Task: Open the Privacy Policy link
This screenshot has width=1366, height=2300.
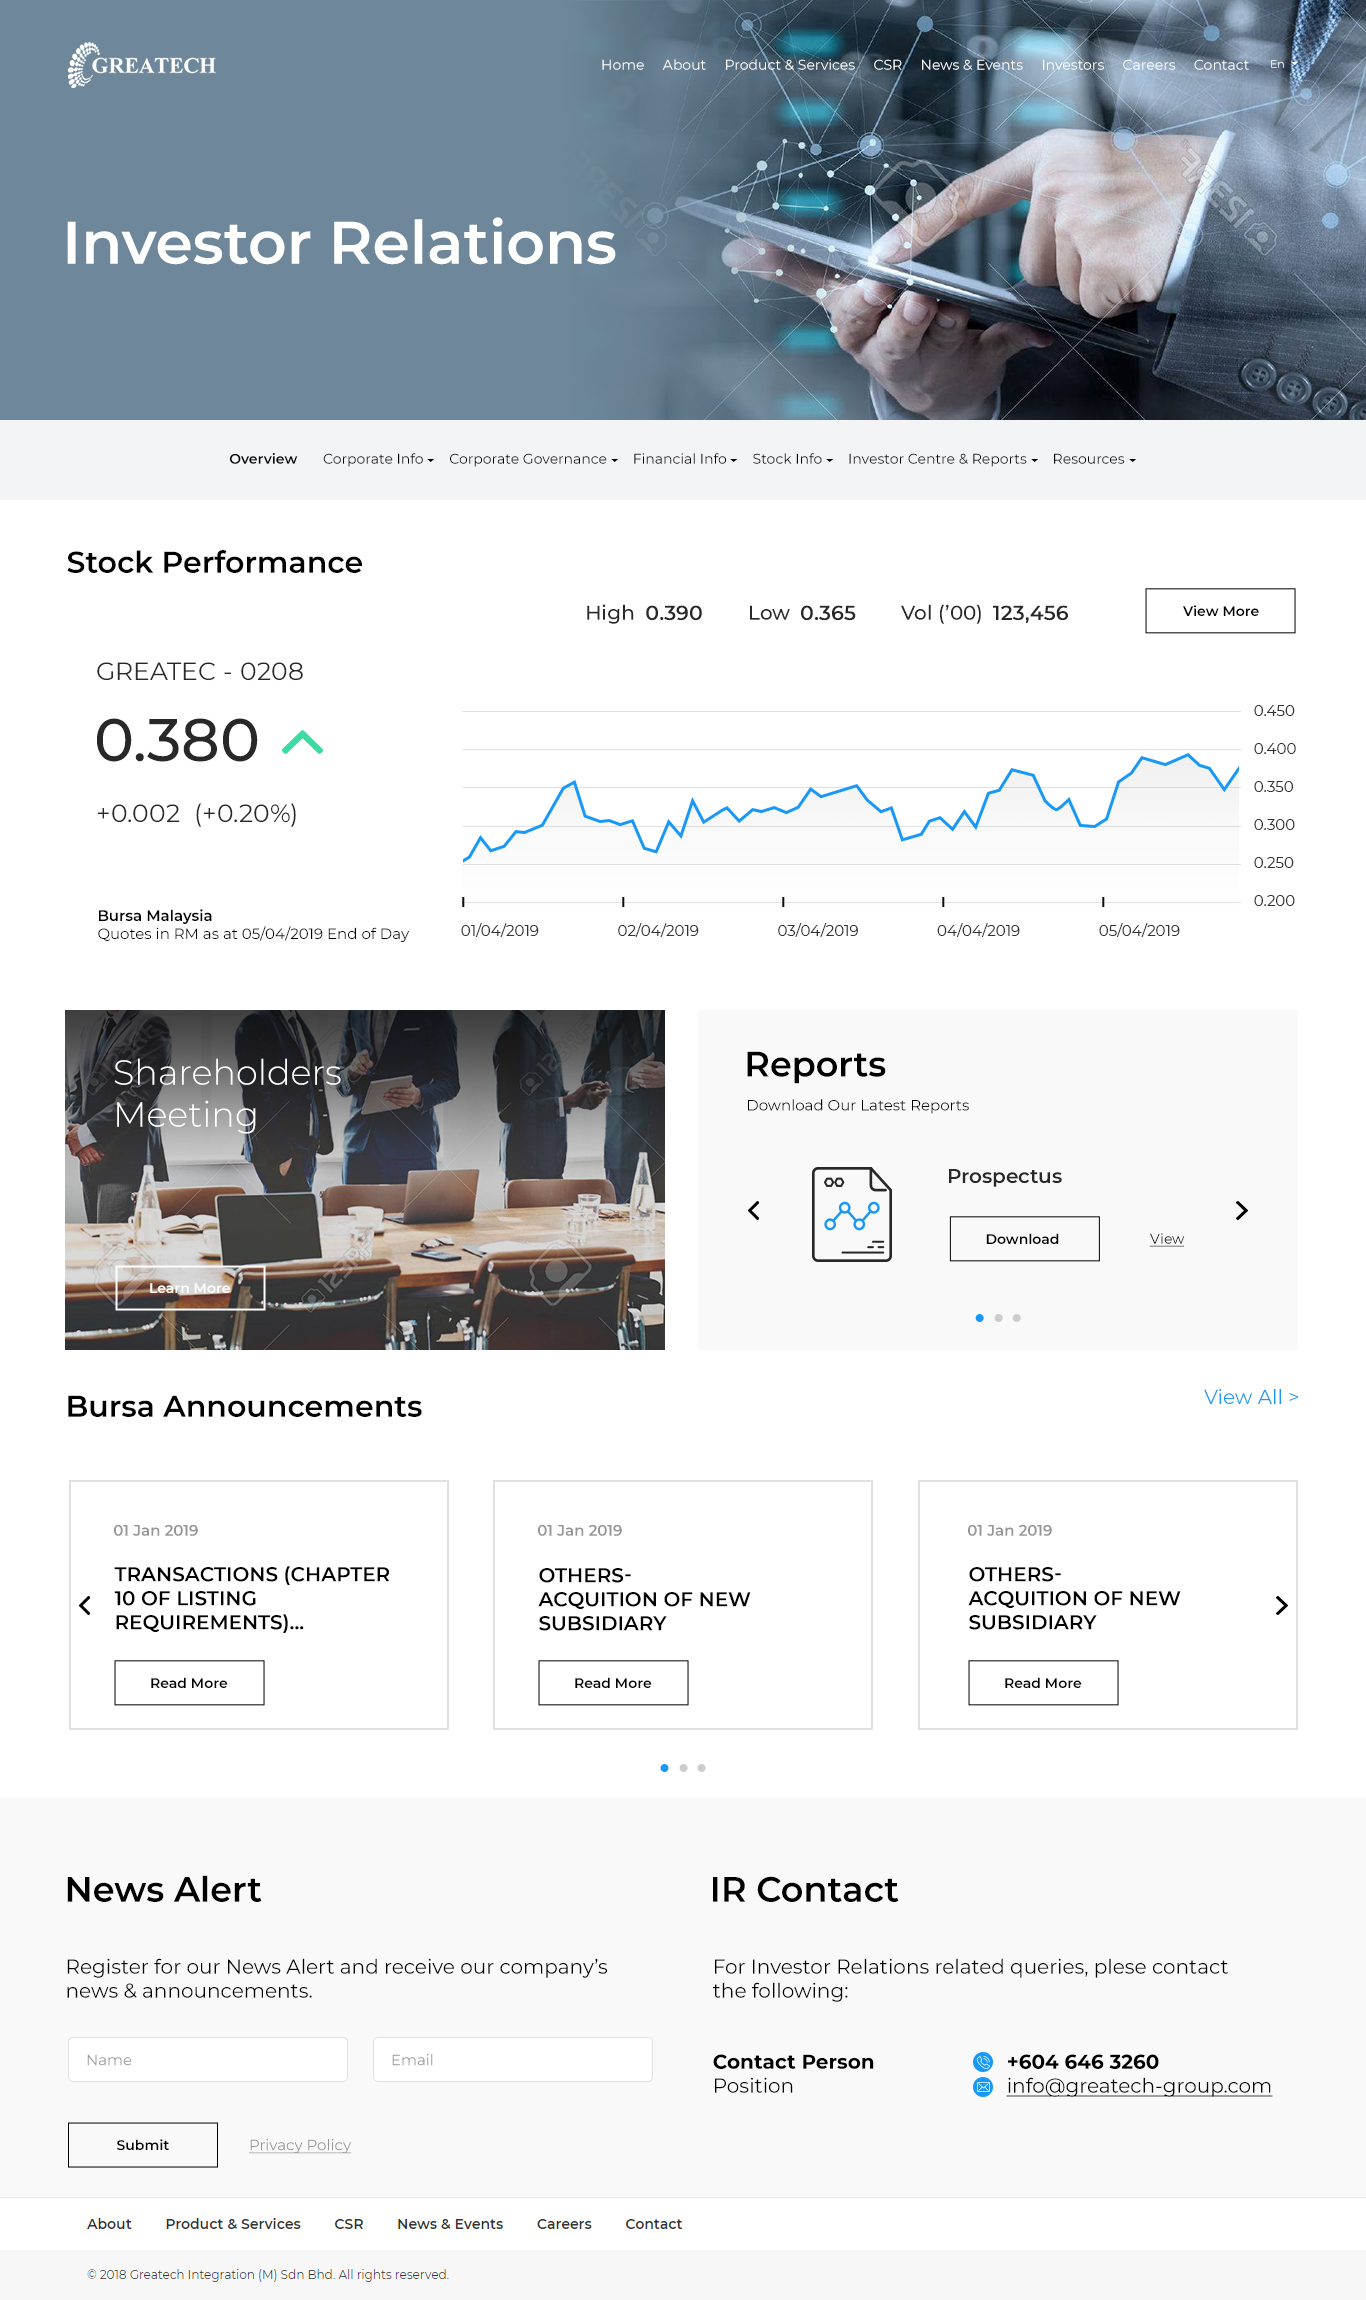Action: point(300,2145)
